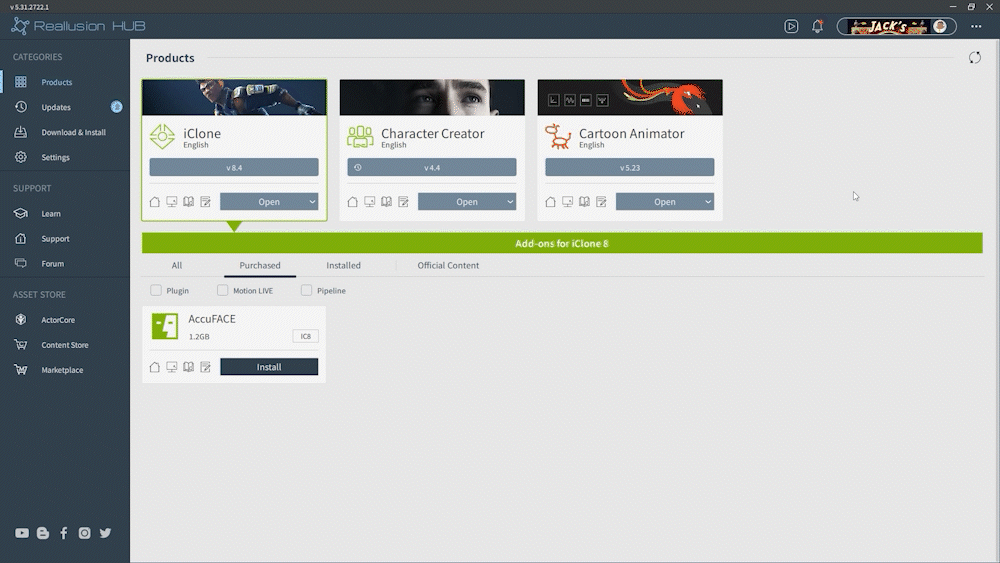This screenshot has height=563, width=1000.
Task: Expand the iClone Open button dropdown arrow
Action: coord(312,202)
